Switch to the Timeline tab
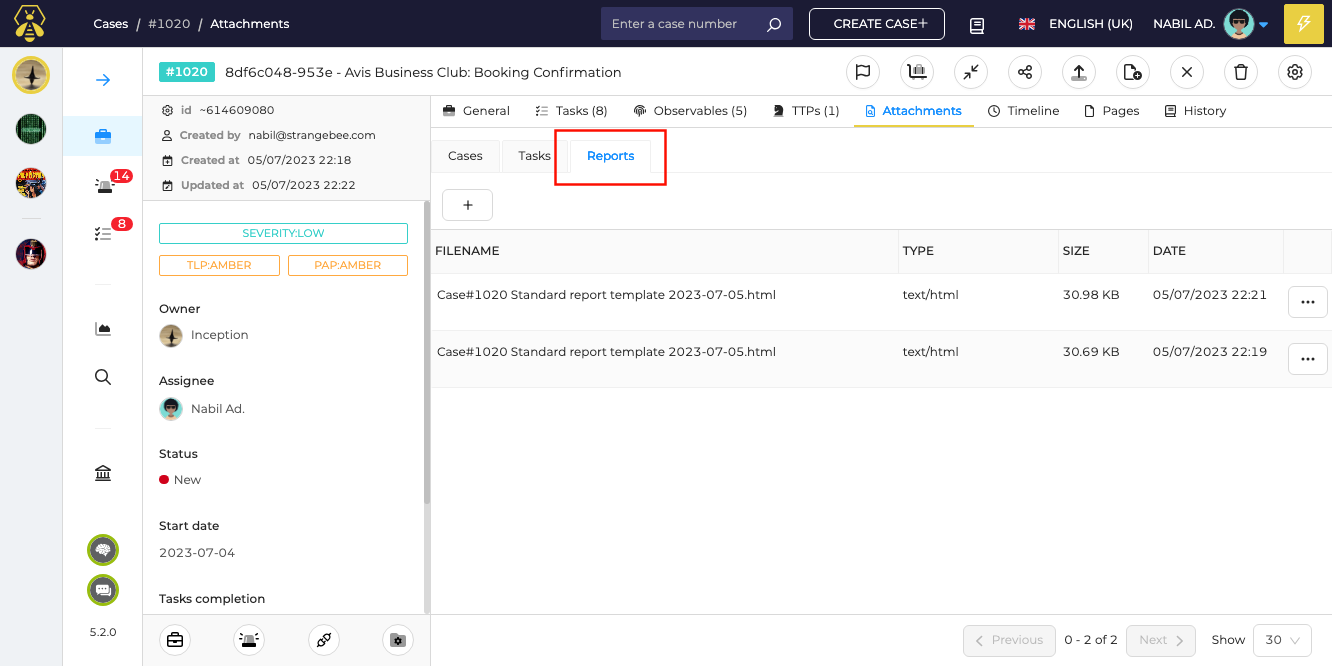This screenshot has height=666, width=1332. click(x=1023, y=111)
